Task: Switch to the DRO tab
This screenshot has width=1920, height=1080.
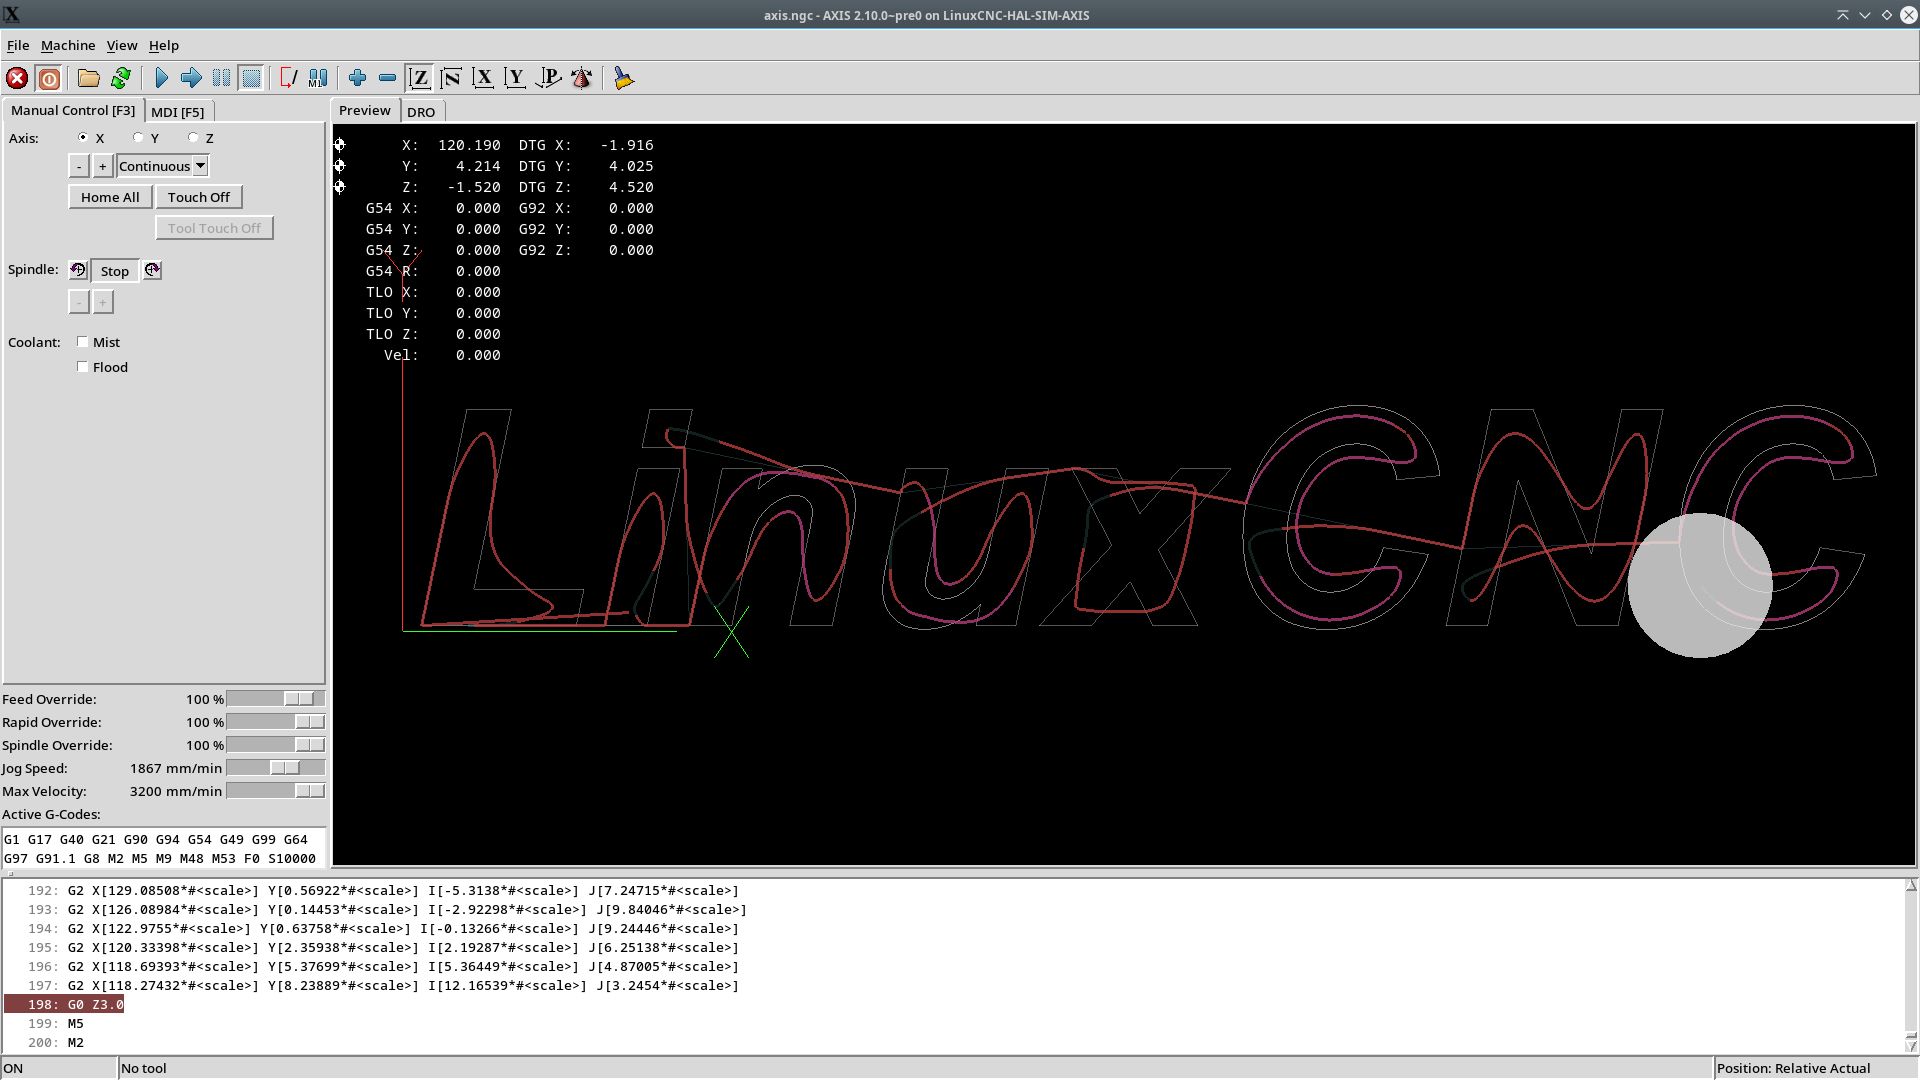Action: point(421,112)
